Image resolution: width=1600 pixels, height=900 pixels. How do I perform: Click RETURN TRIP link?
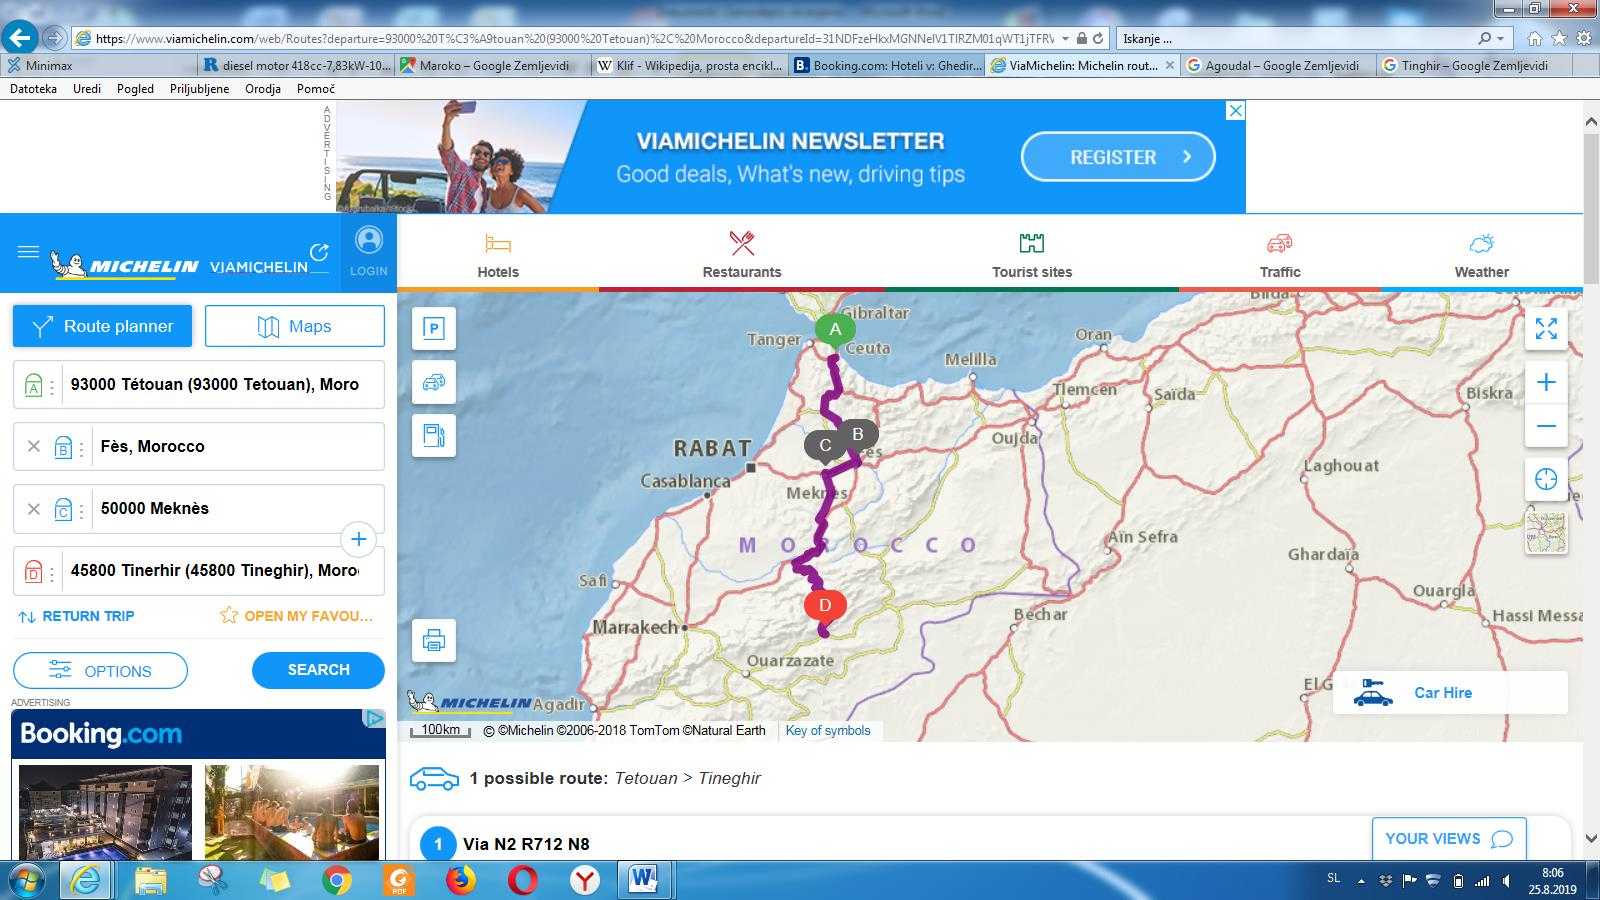(76, 616)
